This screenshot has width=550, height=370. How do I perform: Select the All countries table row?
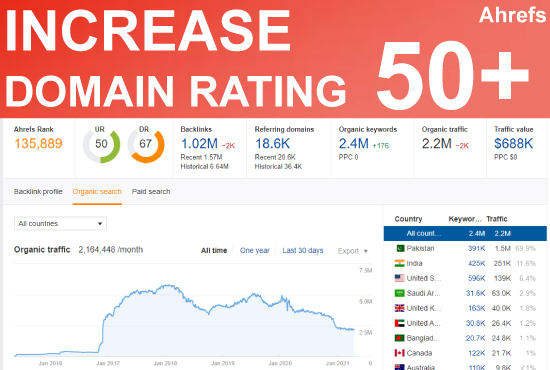coord(465,233)
